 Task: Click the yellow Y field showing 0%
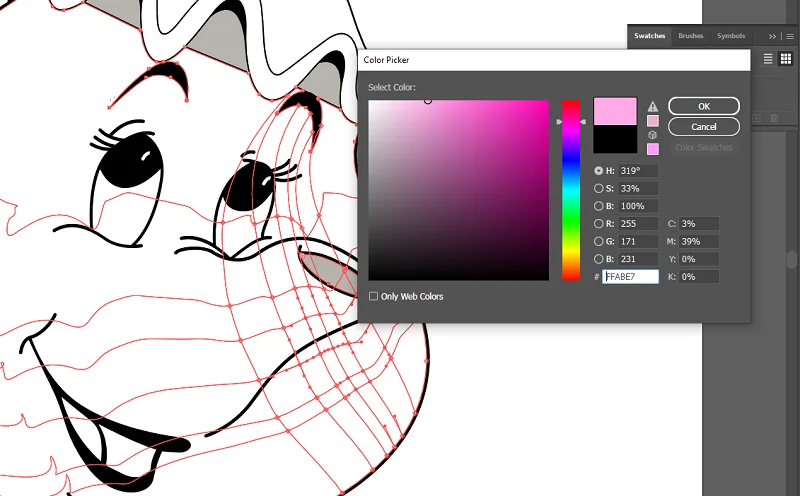coord(699,259)
